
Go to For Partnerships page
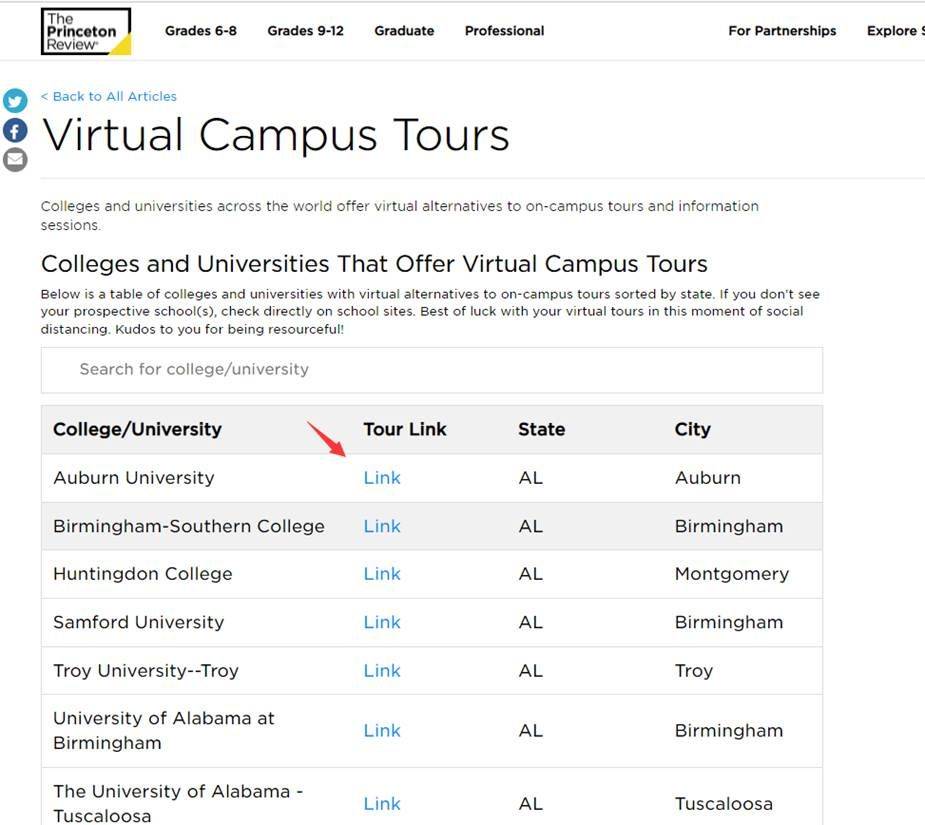pos(782,31)
